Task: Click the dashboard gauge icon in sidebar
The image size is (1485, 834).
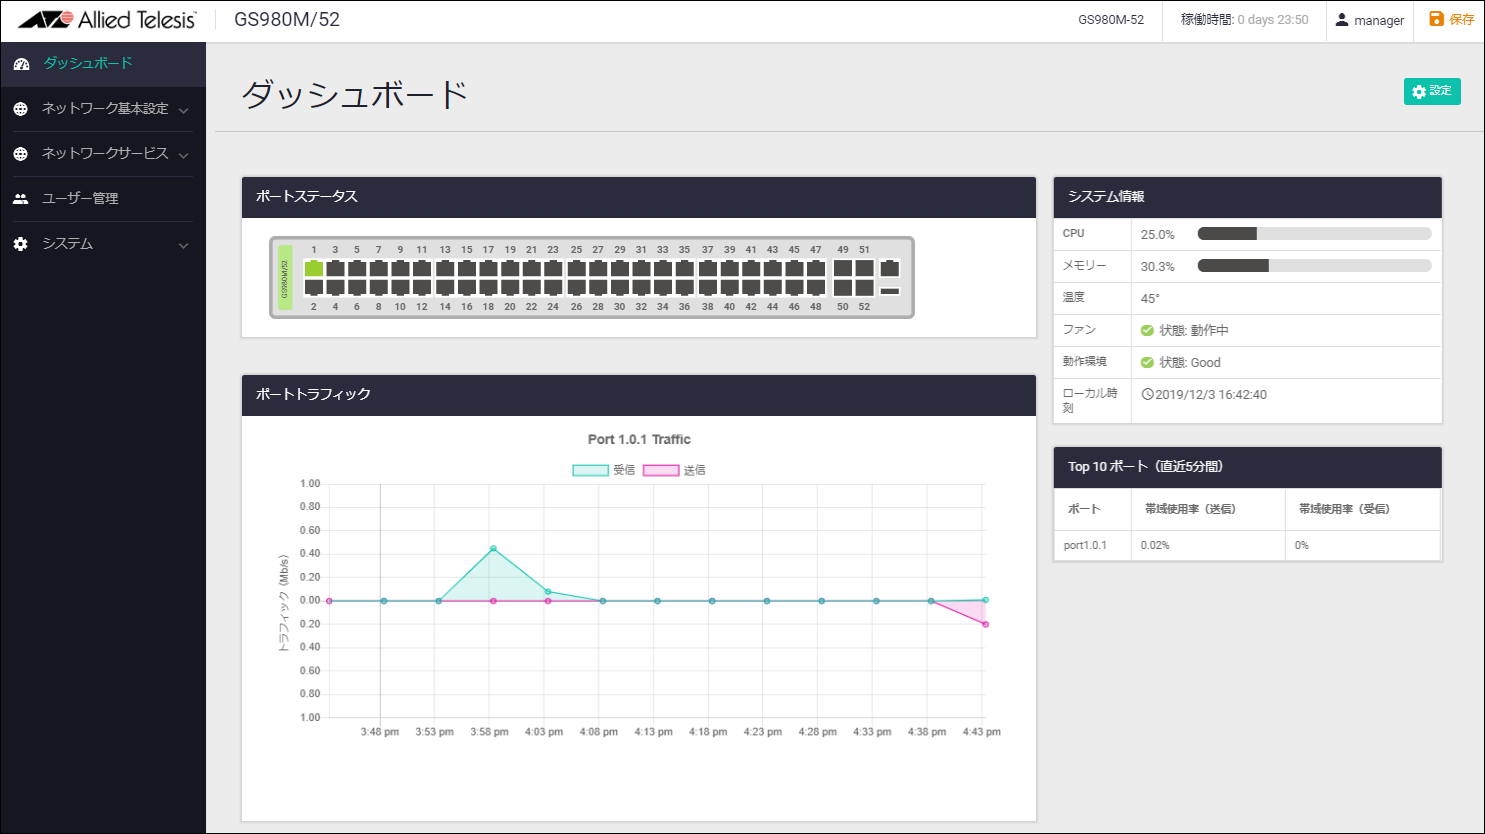Action: click(21, 64)
